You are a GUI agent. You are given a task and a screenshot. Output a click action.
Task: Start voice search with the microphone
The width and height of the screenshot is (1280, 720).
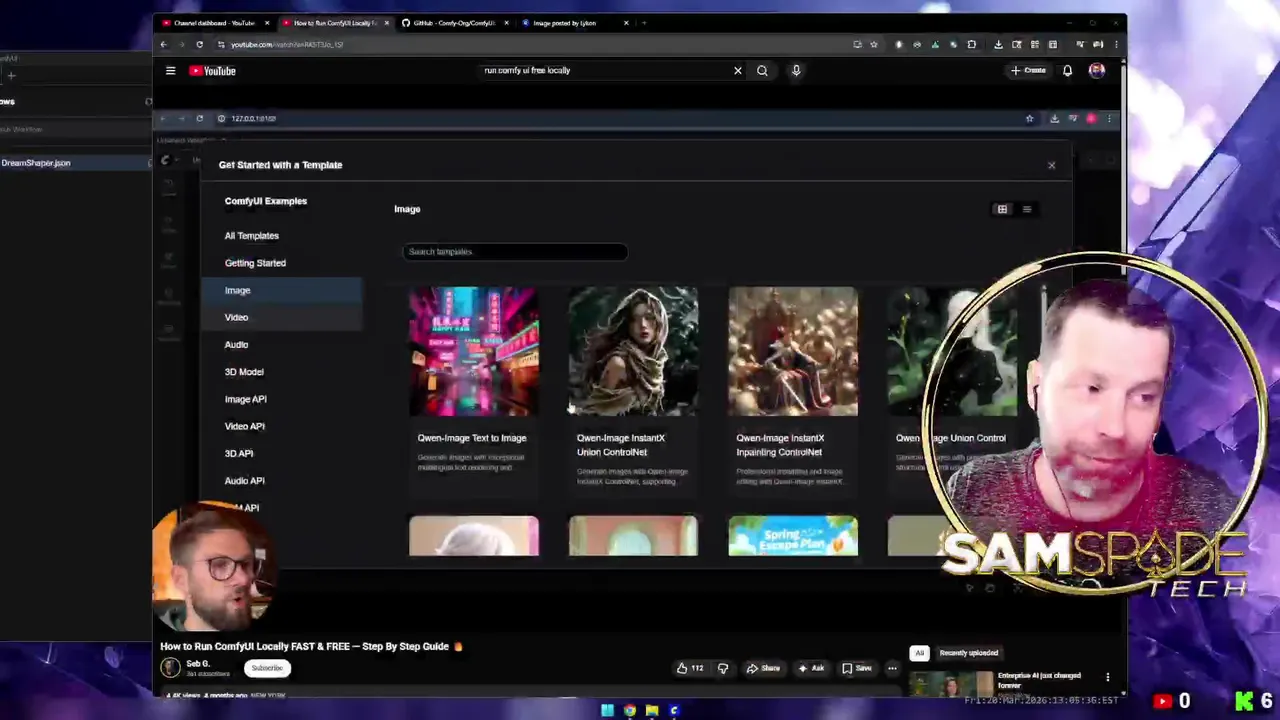click(x=796, y=71)
